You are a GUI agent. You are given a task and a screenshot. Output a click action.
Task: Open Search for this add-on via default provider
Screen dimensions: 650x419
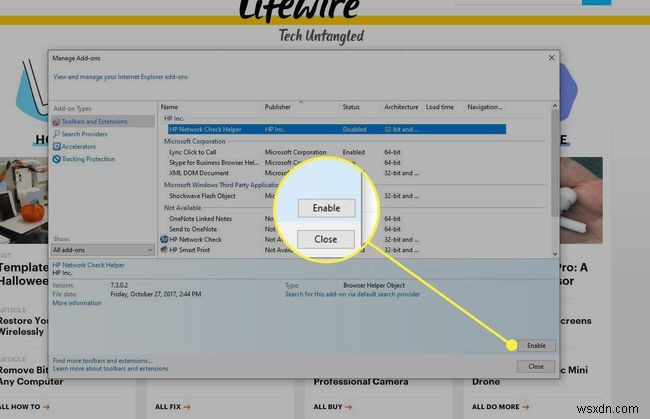coord(352,294)
